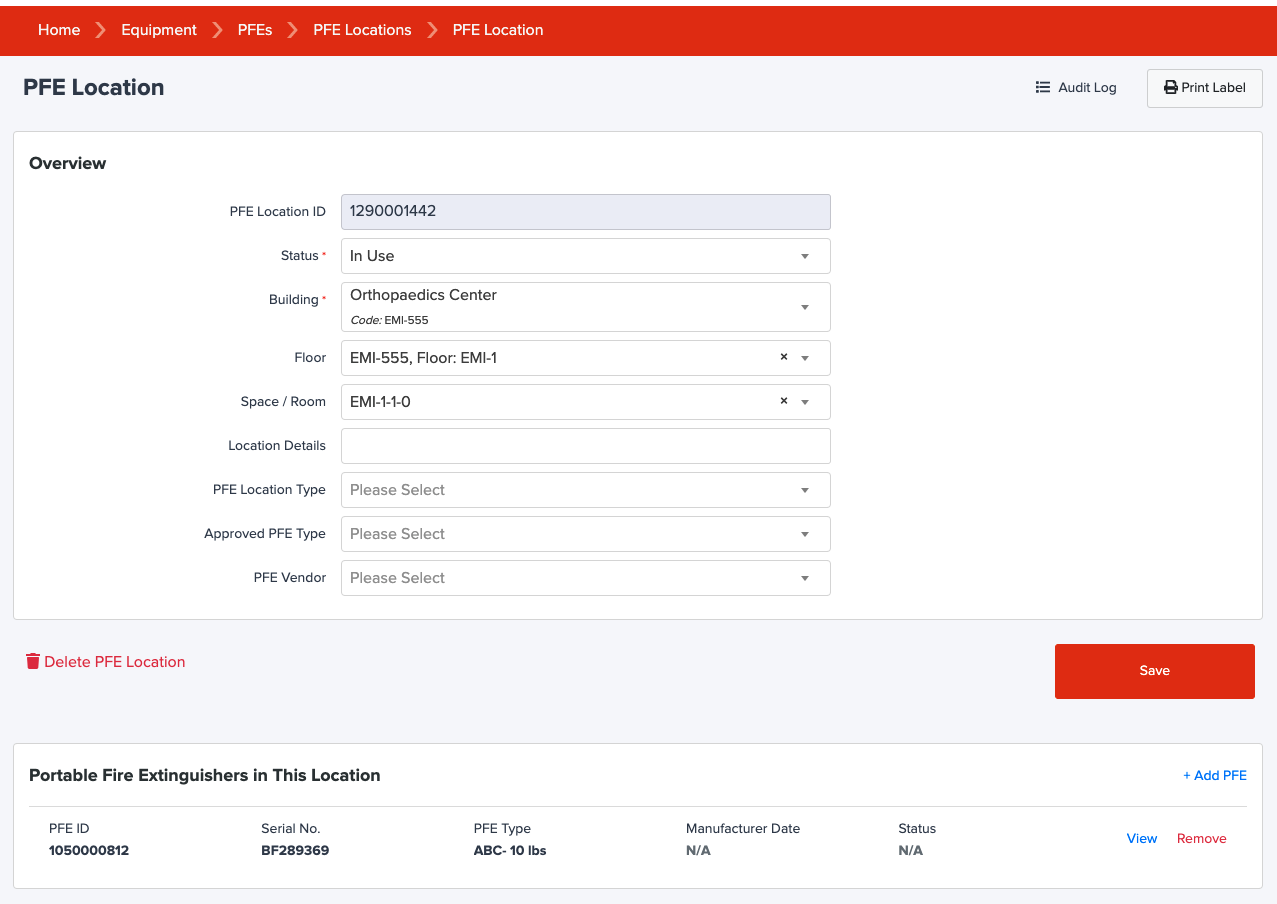This screenshot has width=1277, height=904.
Task: Open the Status dropdown
Action: (586, 256)
